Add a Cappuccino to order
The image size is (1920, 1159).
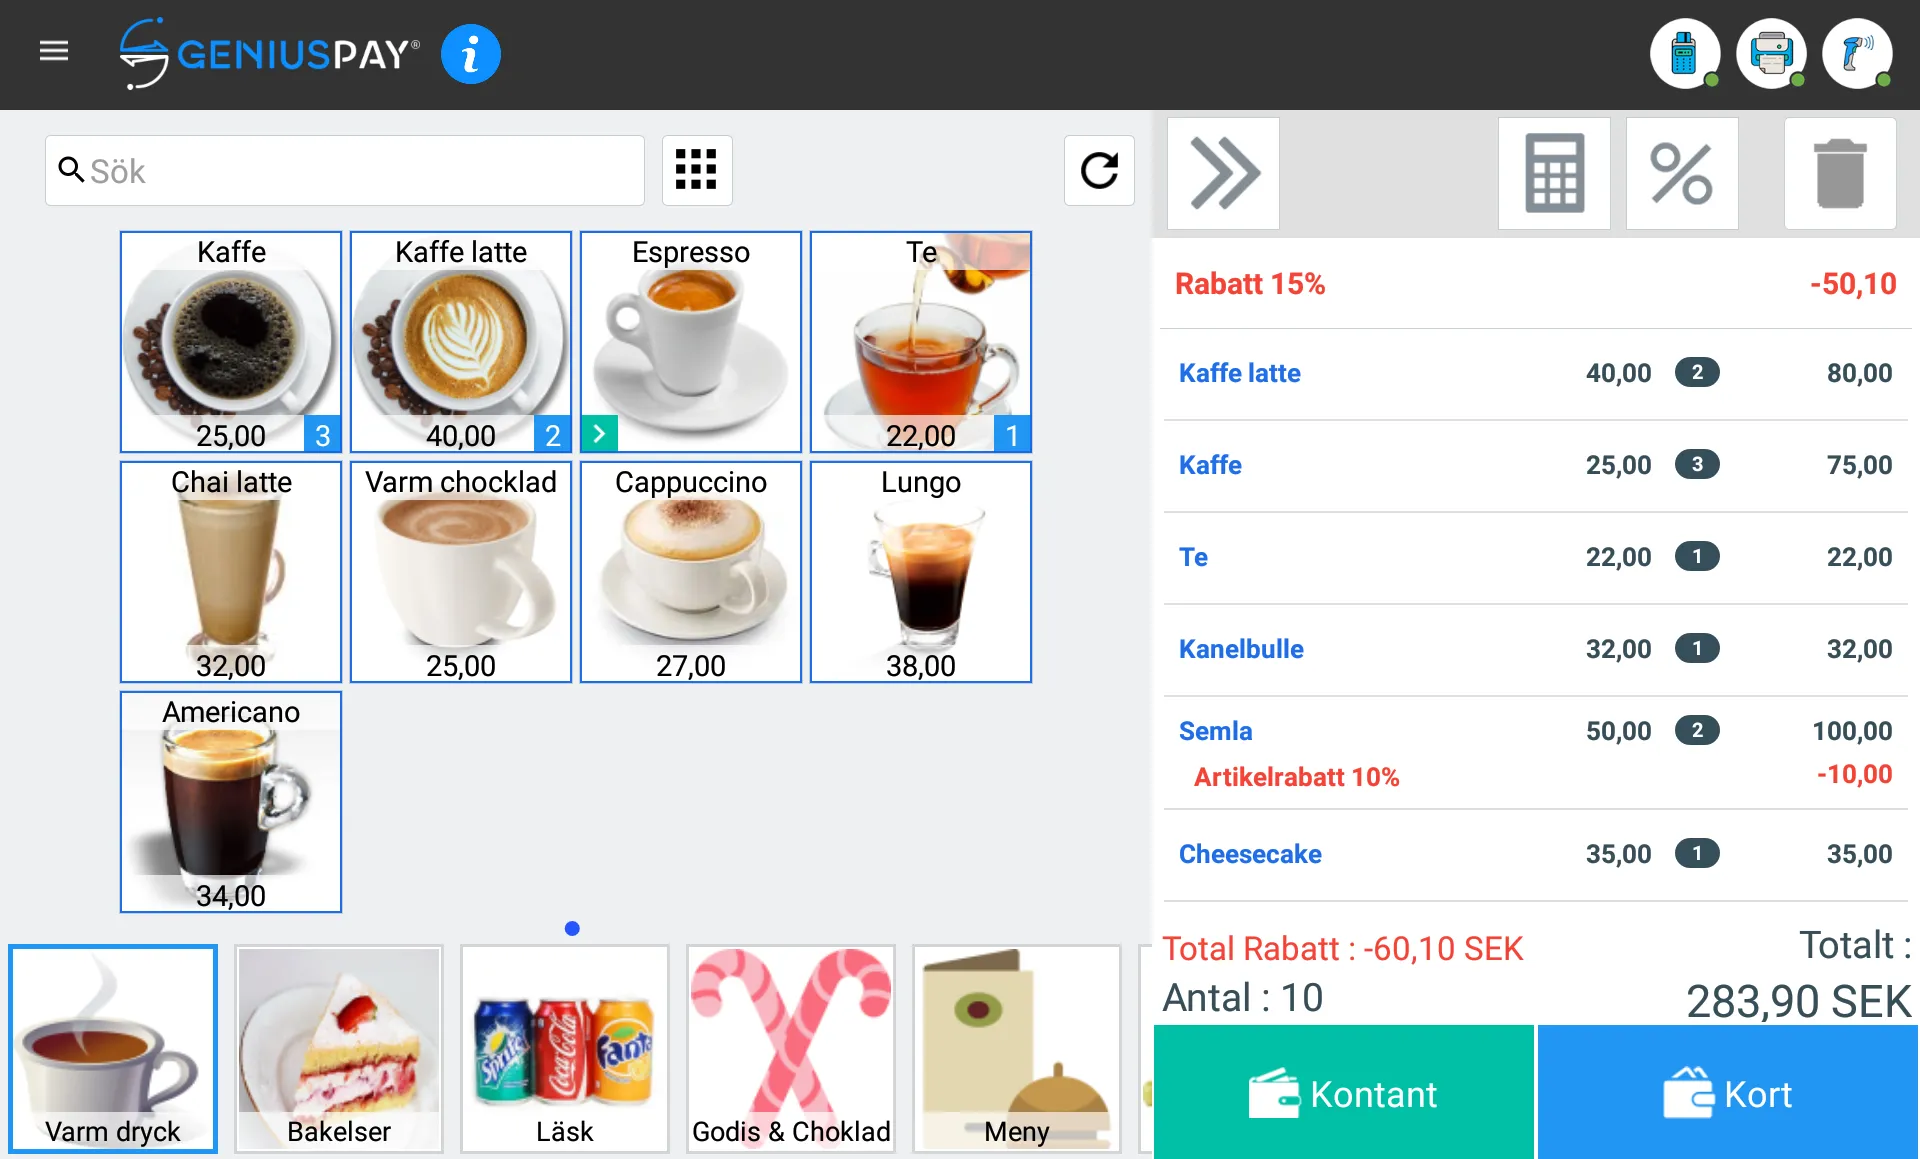(691, 572)
